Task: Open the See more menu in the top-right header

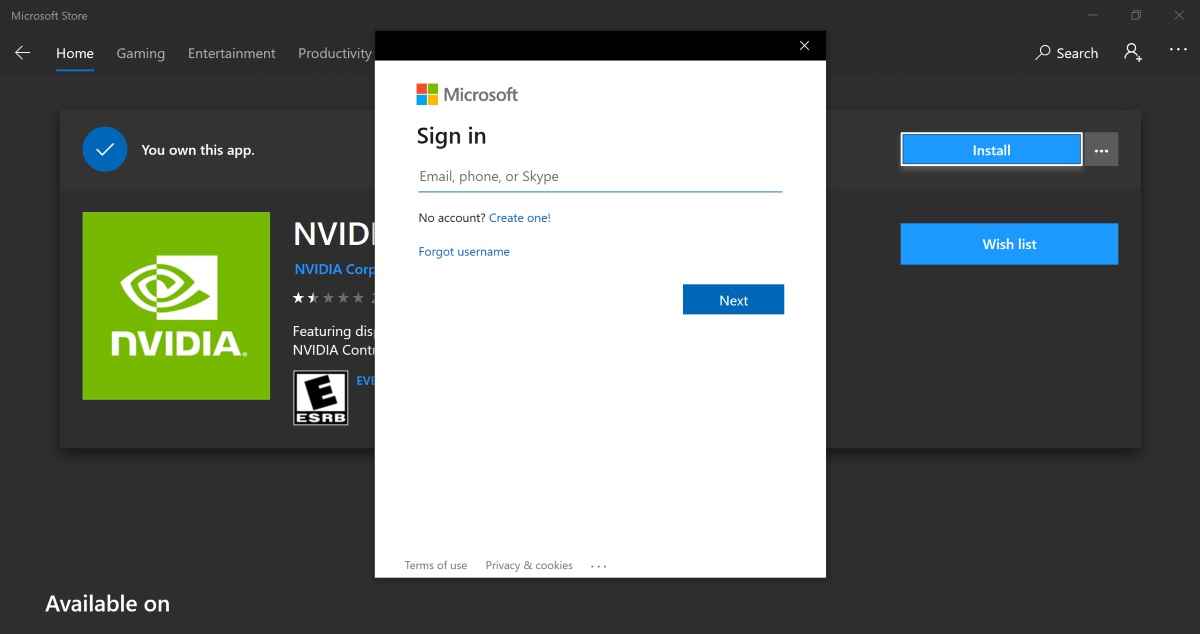Action: [1178, 50]
